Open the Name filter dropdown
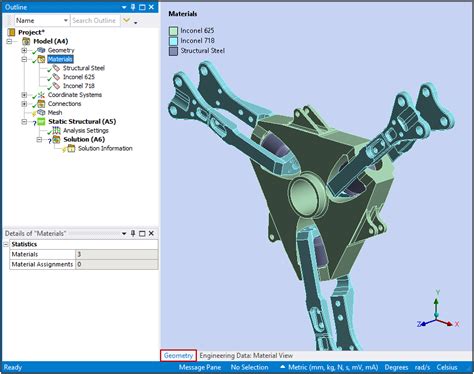 pyautogui.click(x=65, y=21)
